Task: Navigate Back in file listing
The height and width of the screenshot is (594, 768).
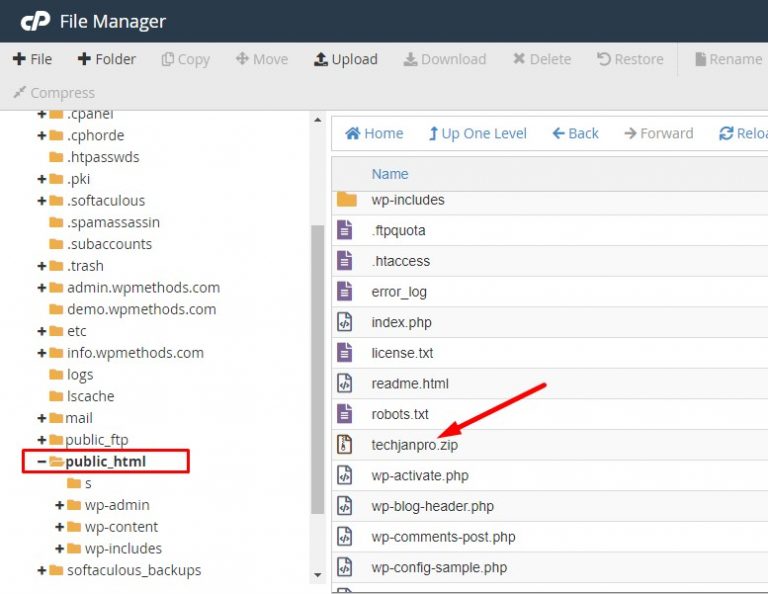Action: [x=576, y=133]
